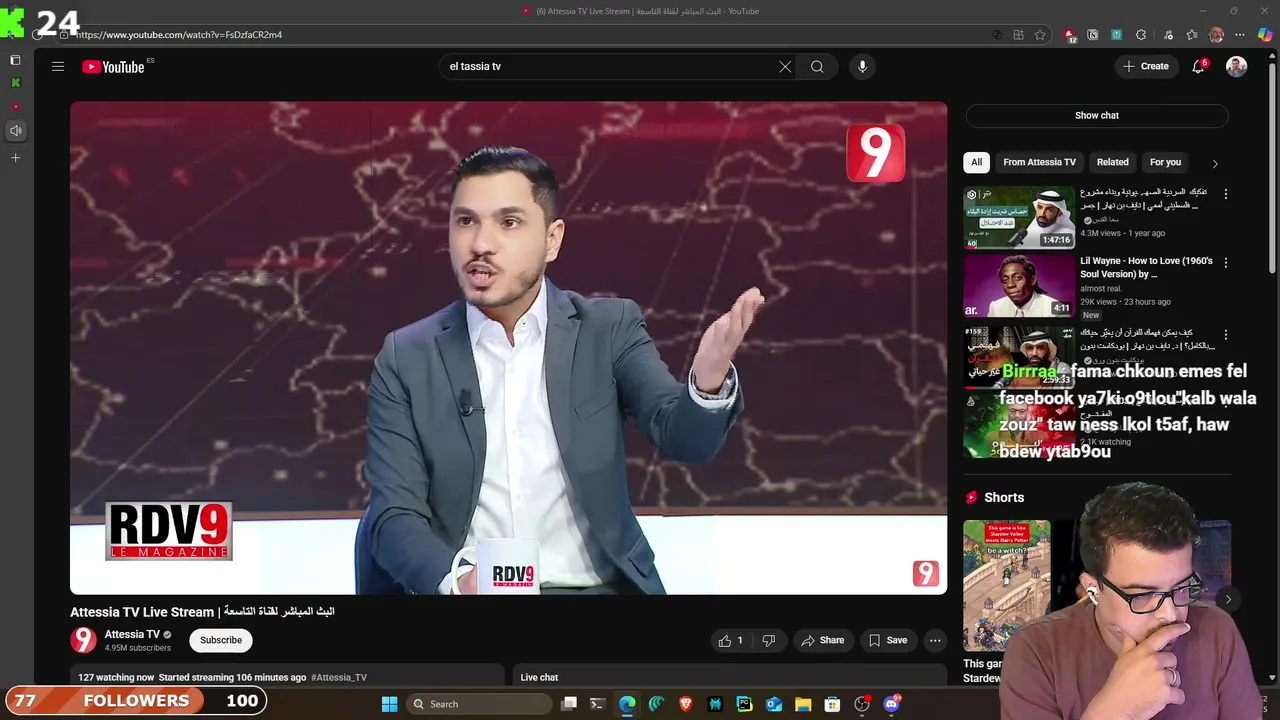Open File Explorer from the taskbar

803,704
